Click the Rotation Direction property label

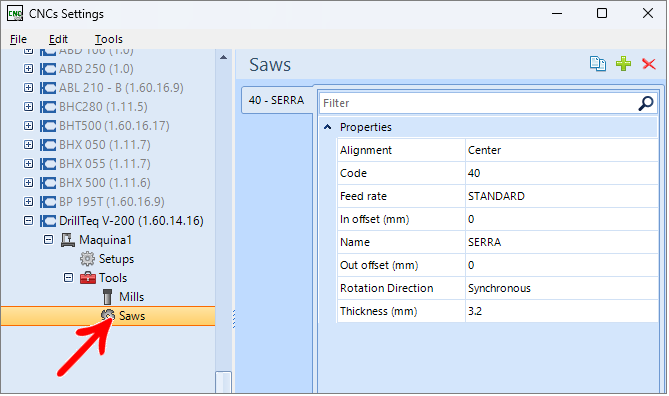[x=387, y=288]
